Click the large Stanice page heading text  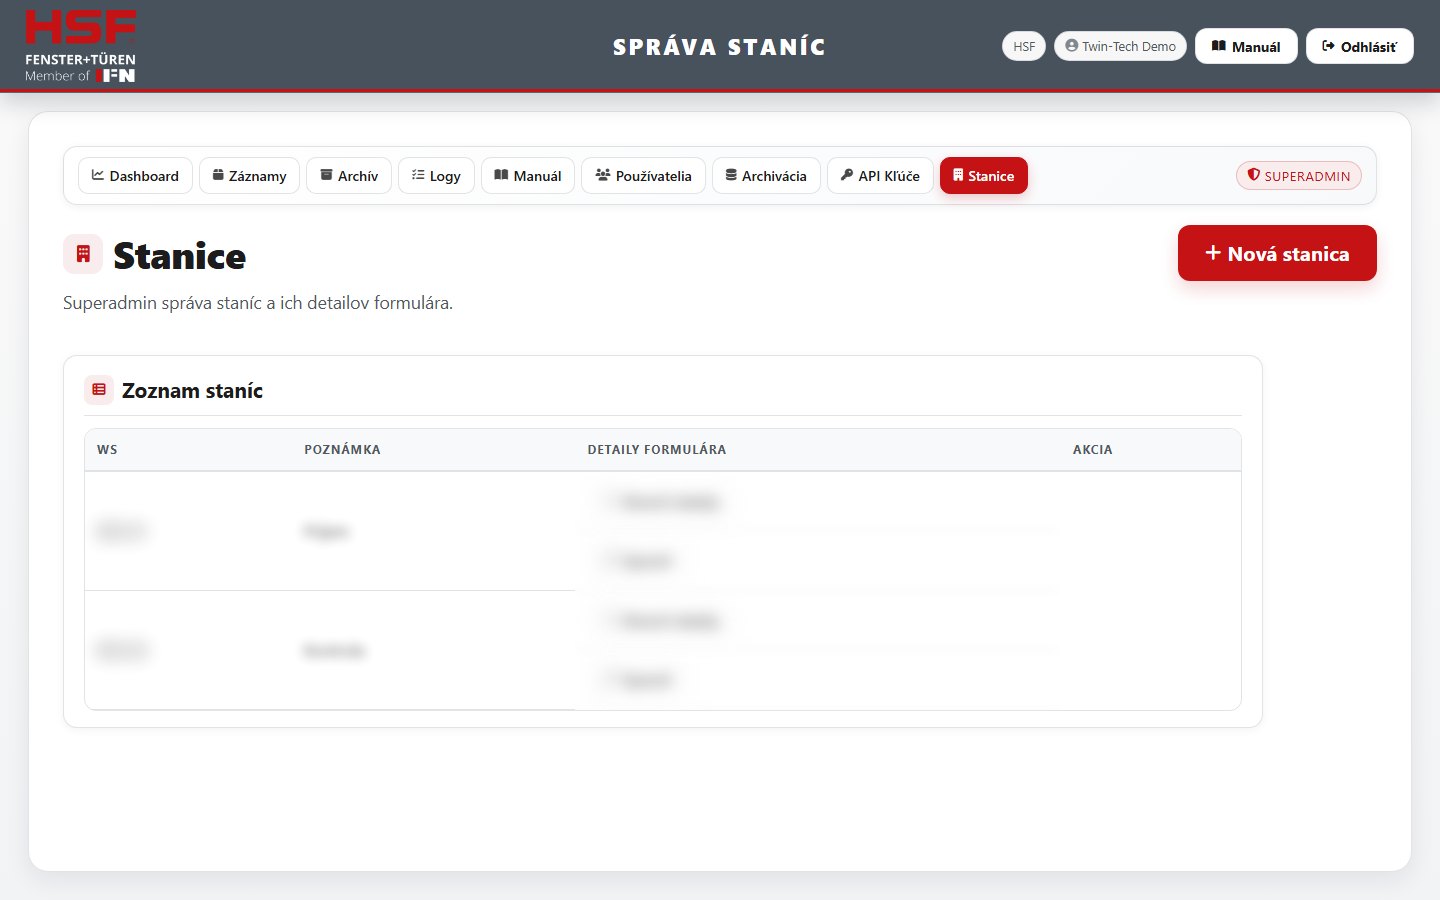point(180,256)
